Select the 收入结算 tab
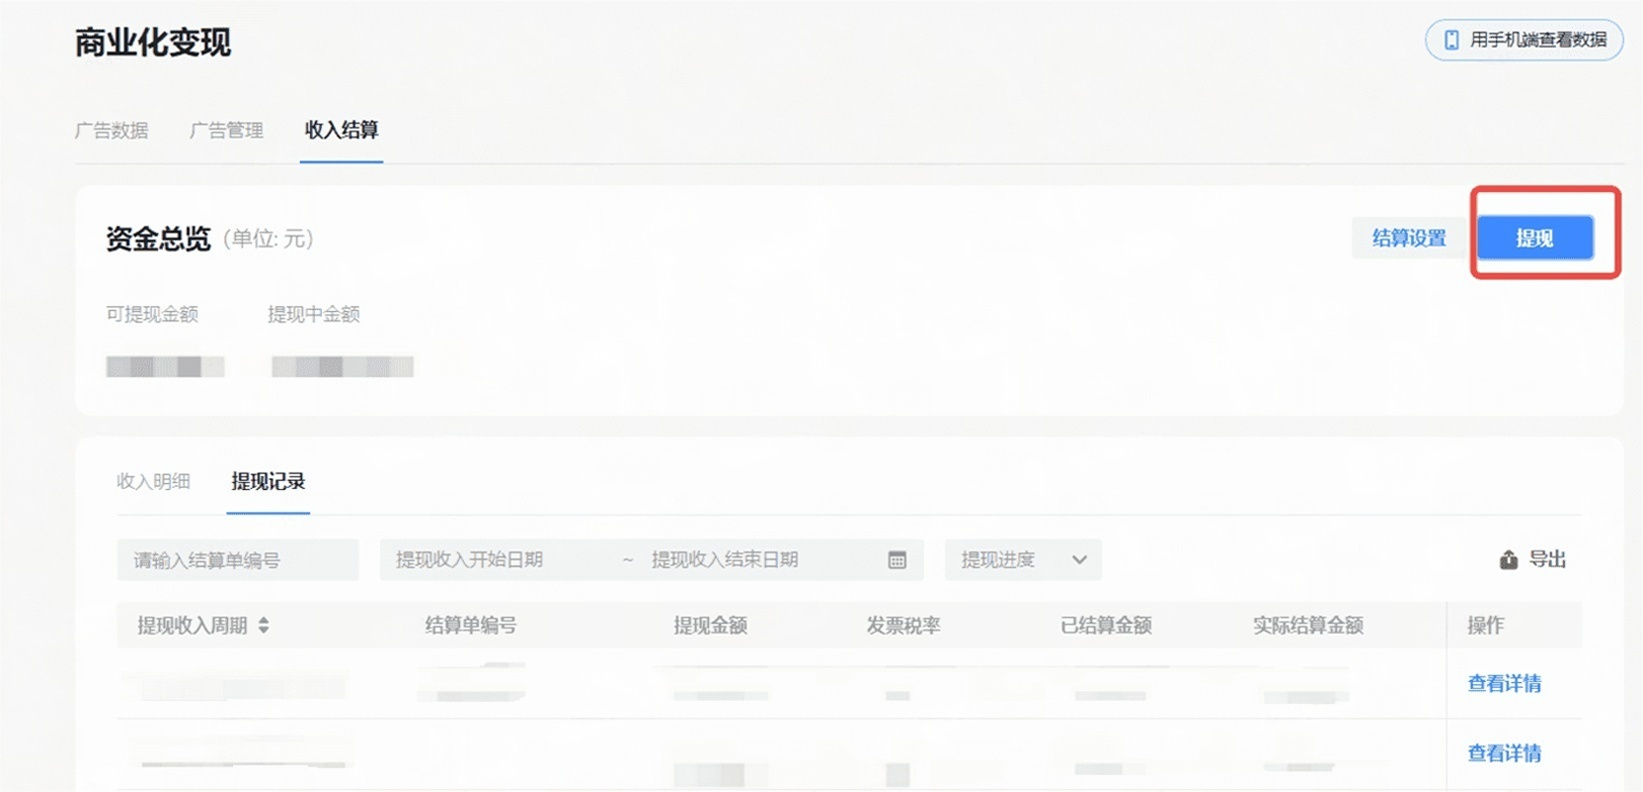The width and height of the screenshot is (1643, 792). coord(341,130)
